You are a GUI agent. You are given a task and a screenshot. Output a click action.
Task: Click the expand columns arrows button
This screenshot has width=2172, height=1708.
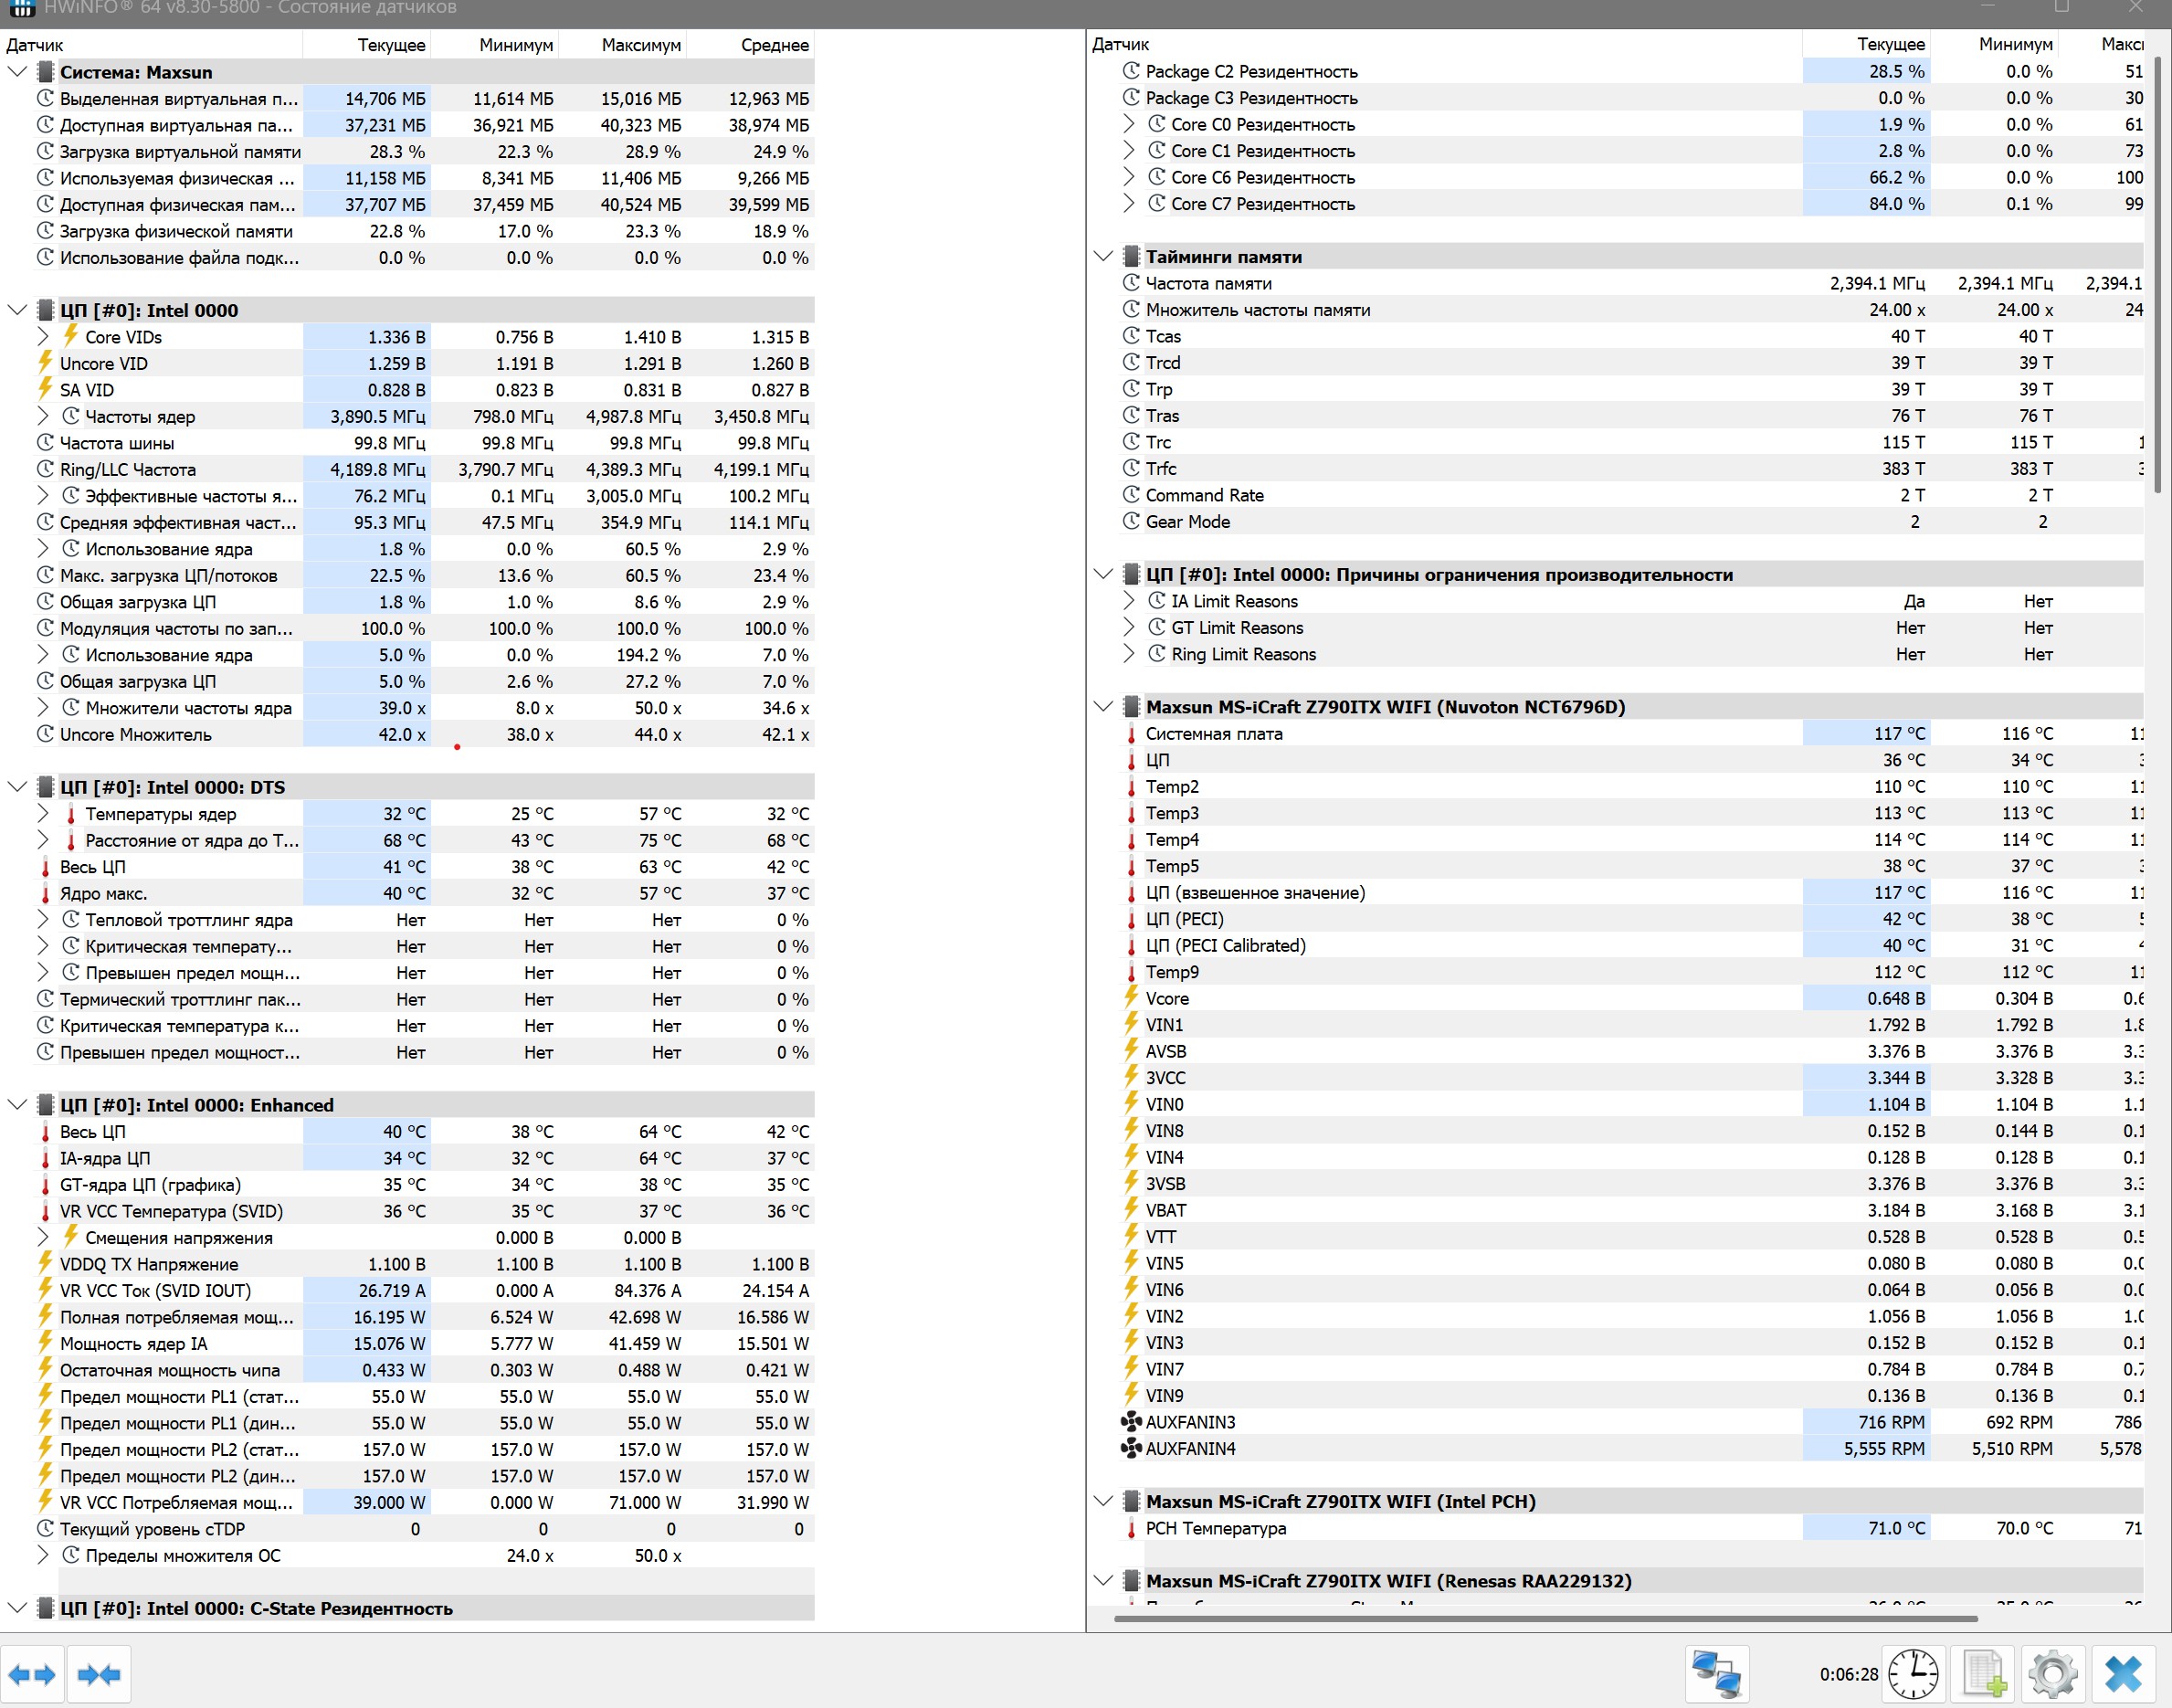coord(32,1674)
